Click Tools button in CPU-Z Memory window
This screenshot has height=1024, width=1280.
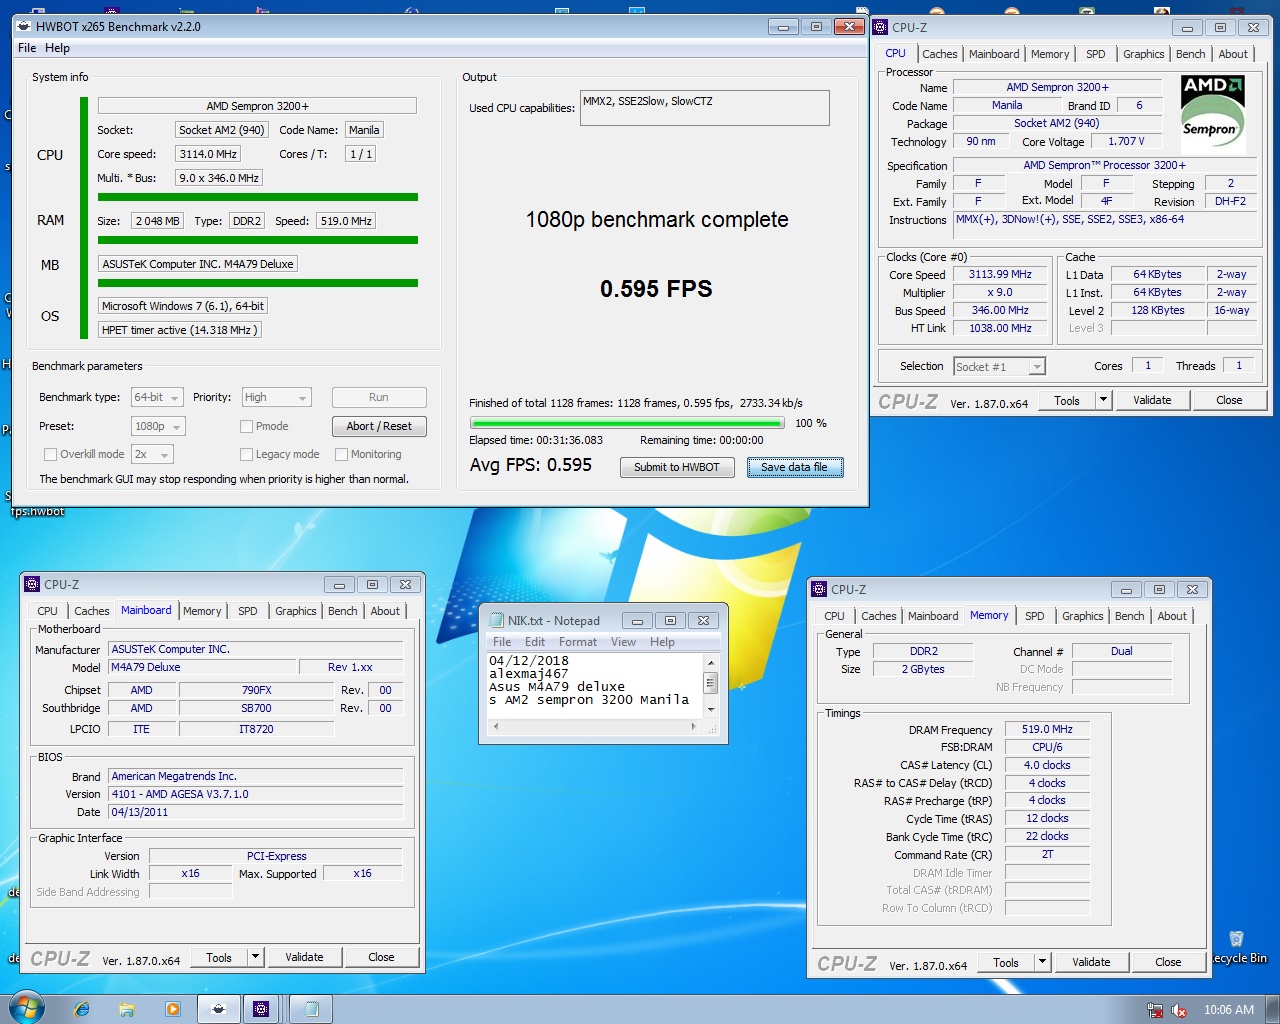1006,962
